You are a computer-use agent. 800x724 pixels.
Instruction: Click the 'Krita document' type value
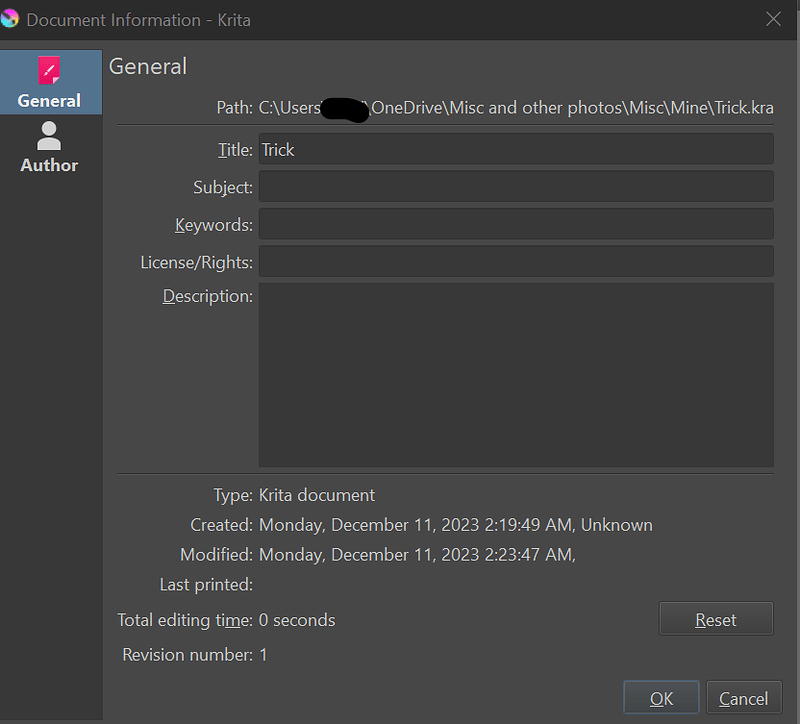pos(317,495)
